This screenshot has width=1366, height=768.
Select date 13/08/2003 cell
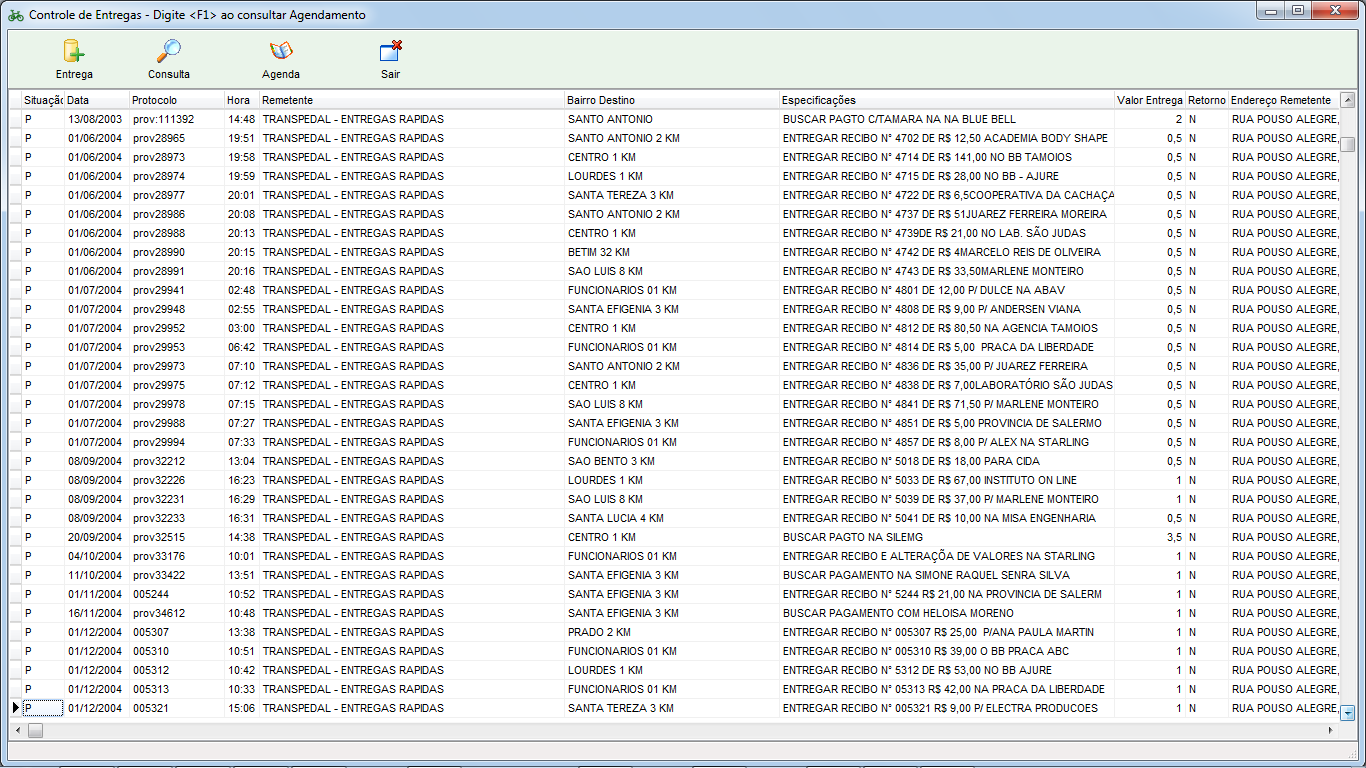tap(97, 119)
